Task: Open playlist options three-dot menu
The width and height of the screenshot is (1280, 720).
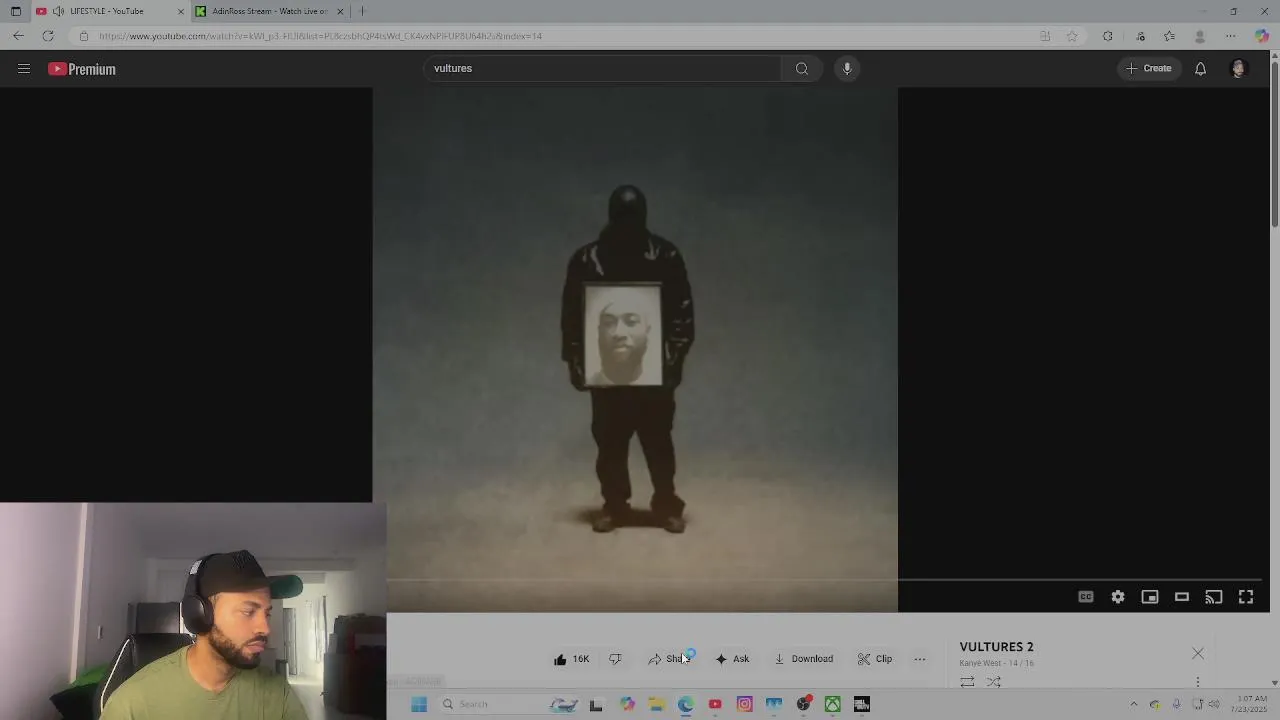Action: (x=1198, y=682)
